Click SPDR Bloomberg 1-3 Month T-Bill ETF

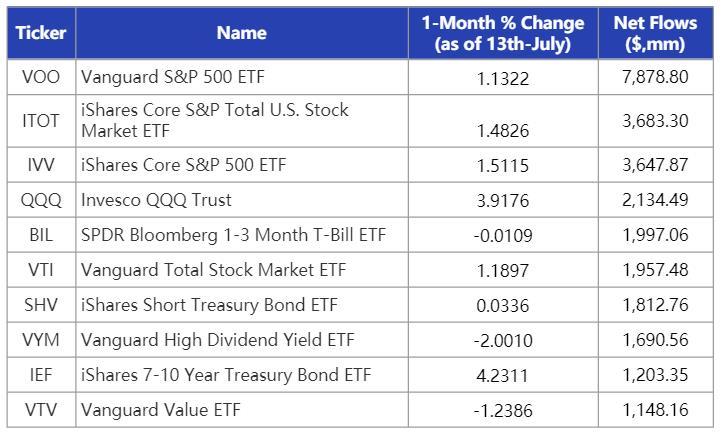click(233, 235)
